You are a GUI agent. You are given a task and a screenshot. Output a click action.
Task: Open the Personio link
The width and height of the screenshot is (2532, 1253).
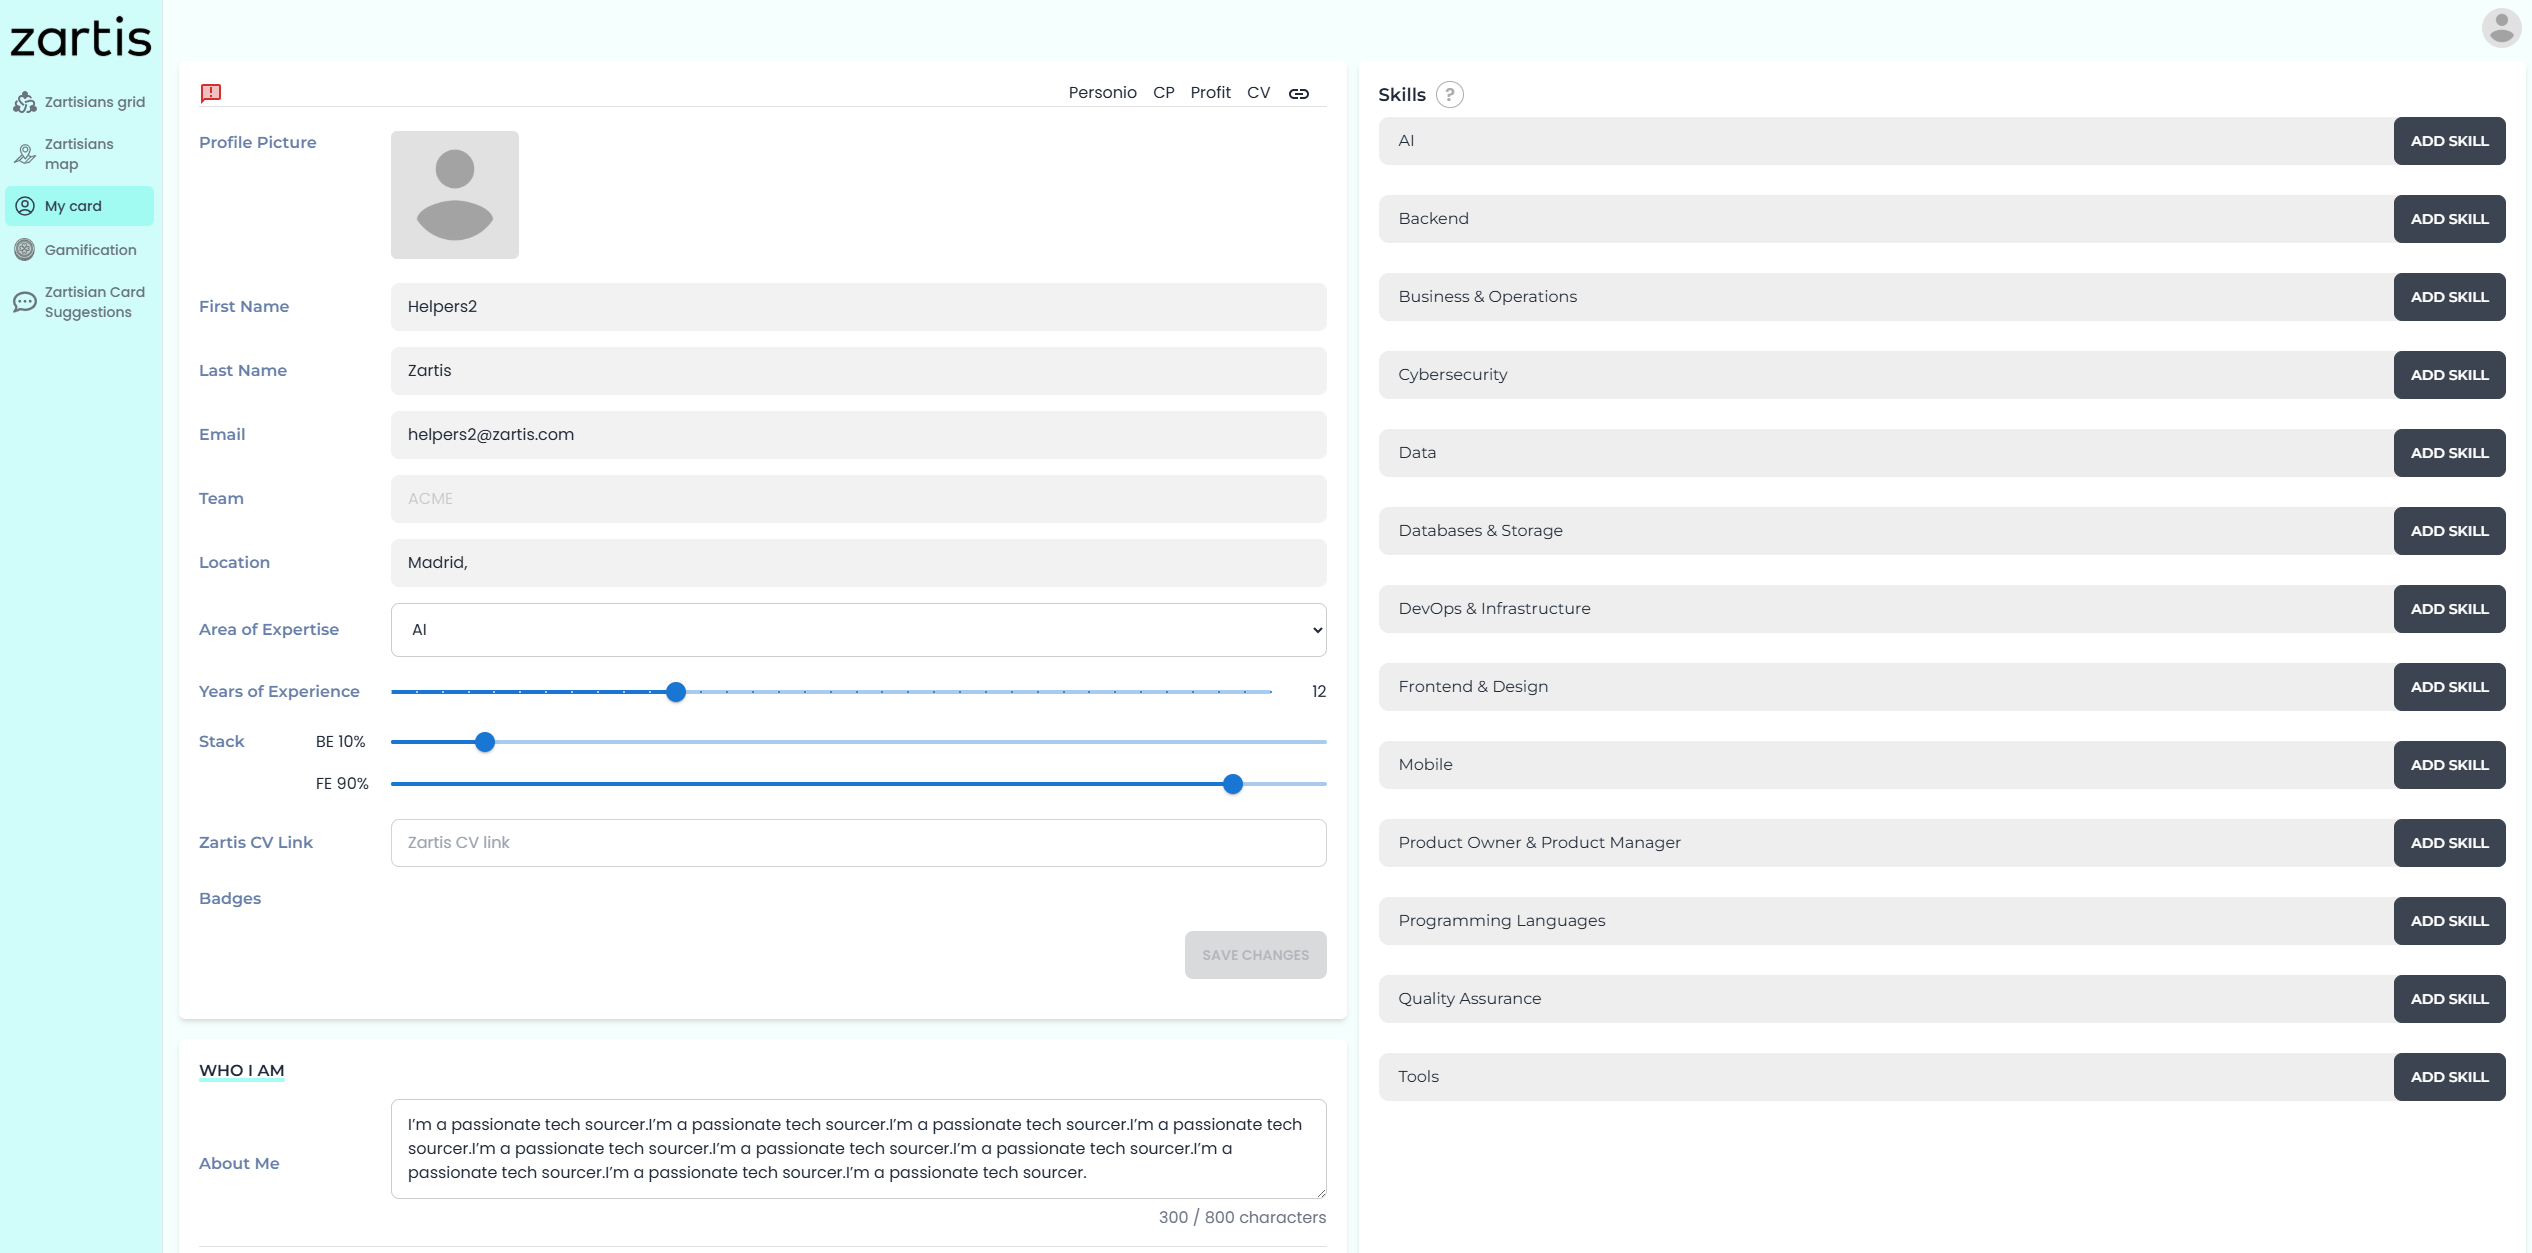(1102, 93)
